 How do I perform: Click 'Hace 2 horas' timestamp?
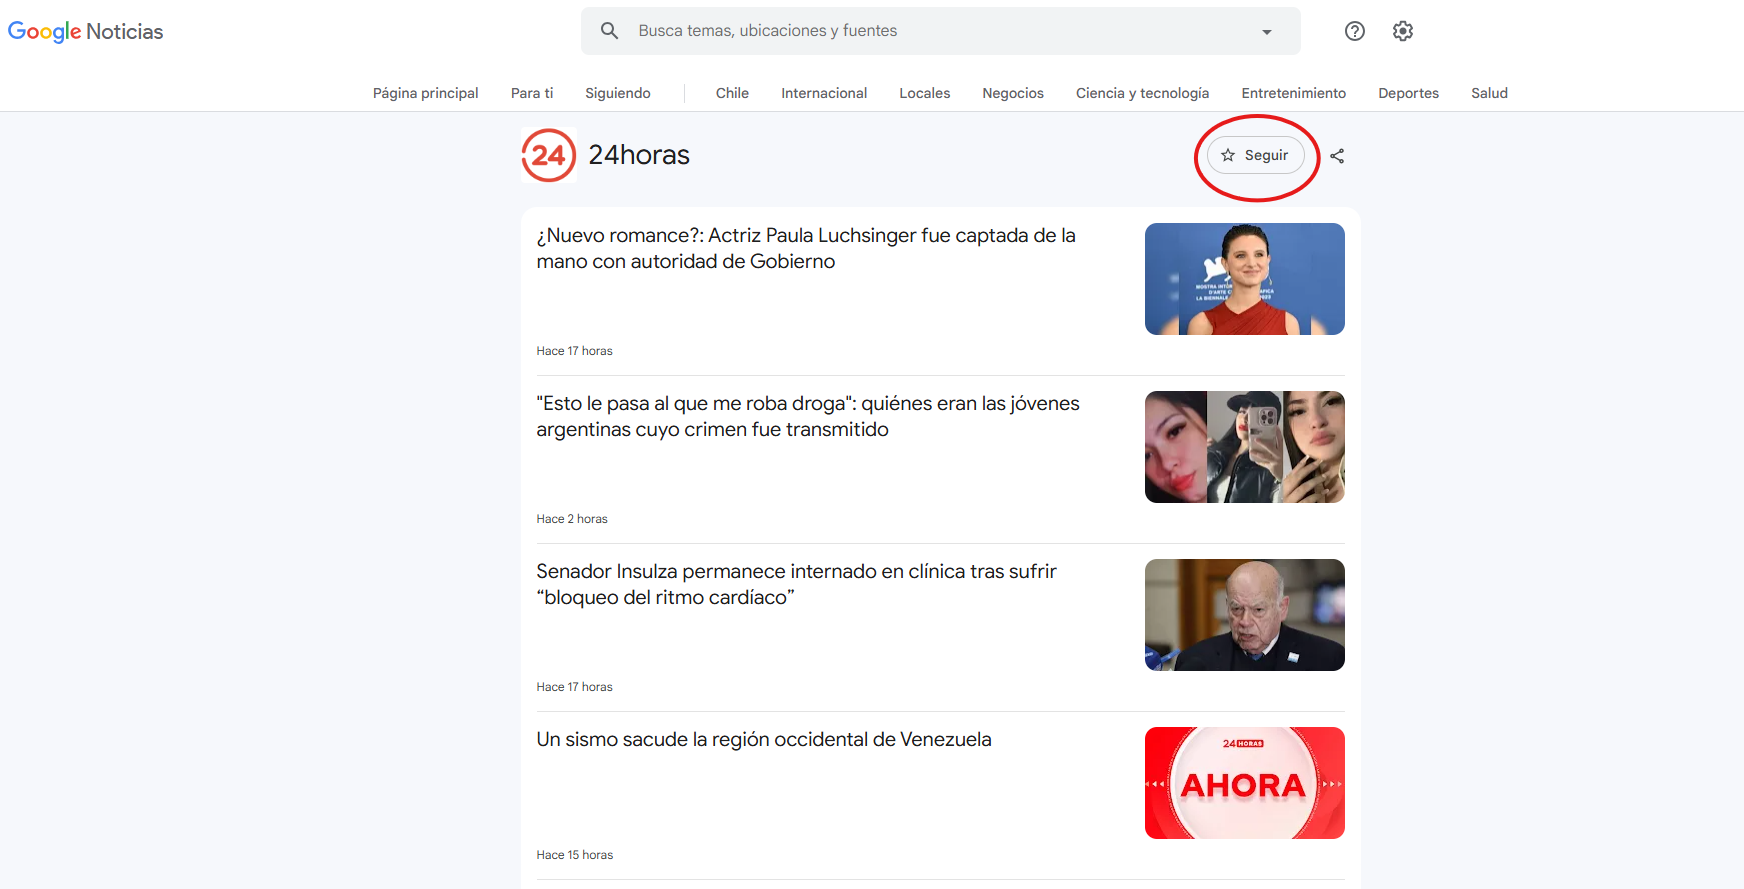[572, 519]
